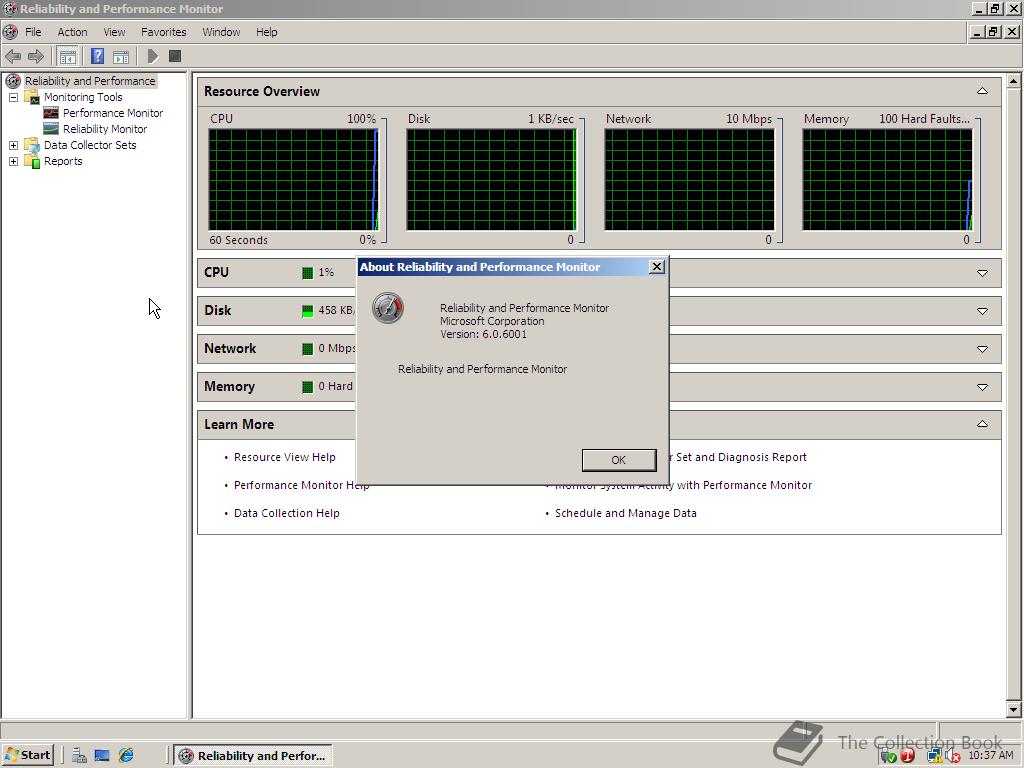This screenshot has width=1024, height=768.
Task: Click the green Memory indicator square
Action: 308,387
